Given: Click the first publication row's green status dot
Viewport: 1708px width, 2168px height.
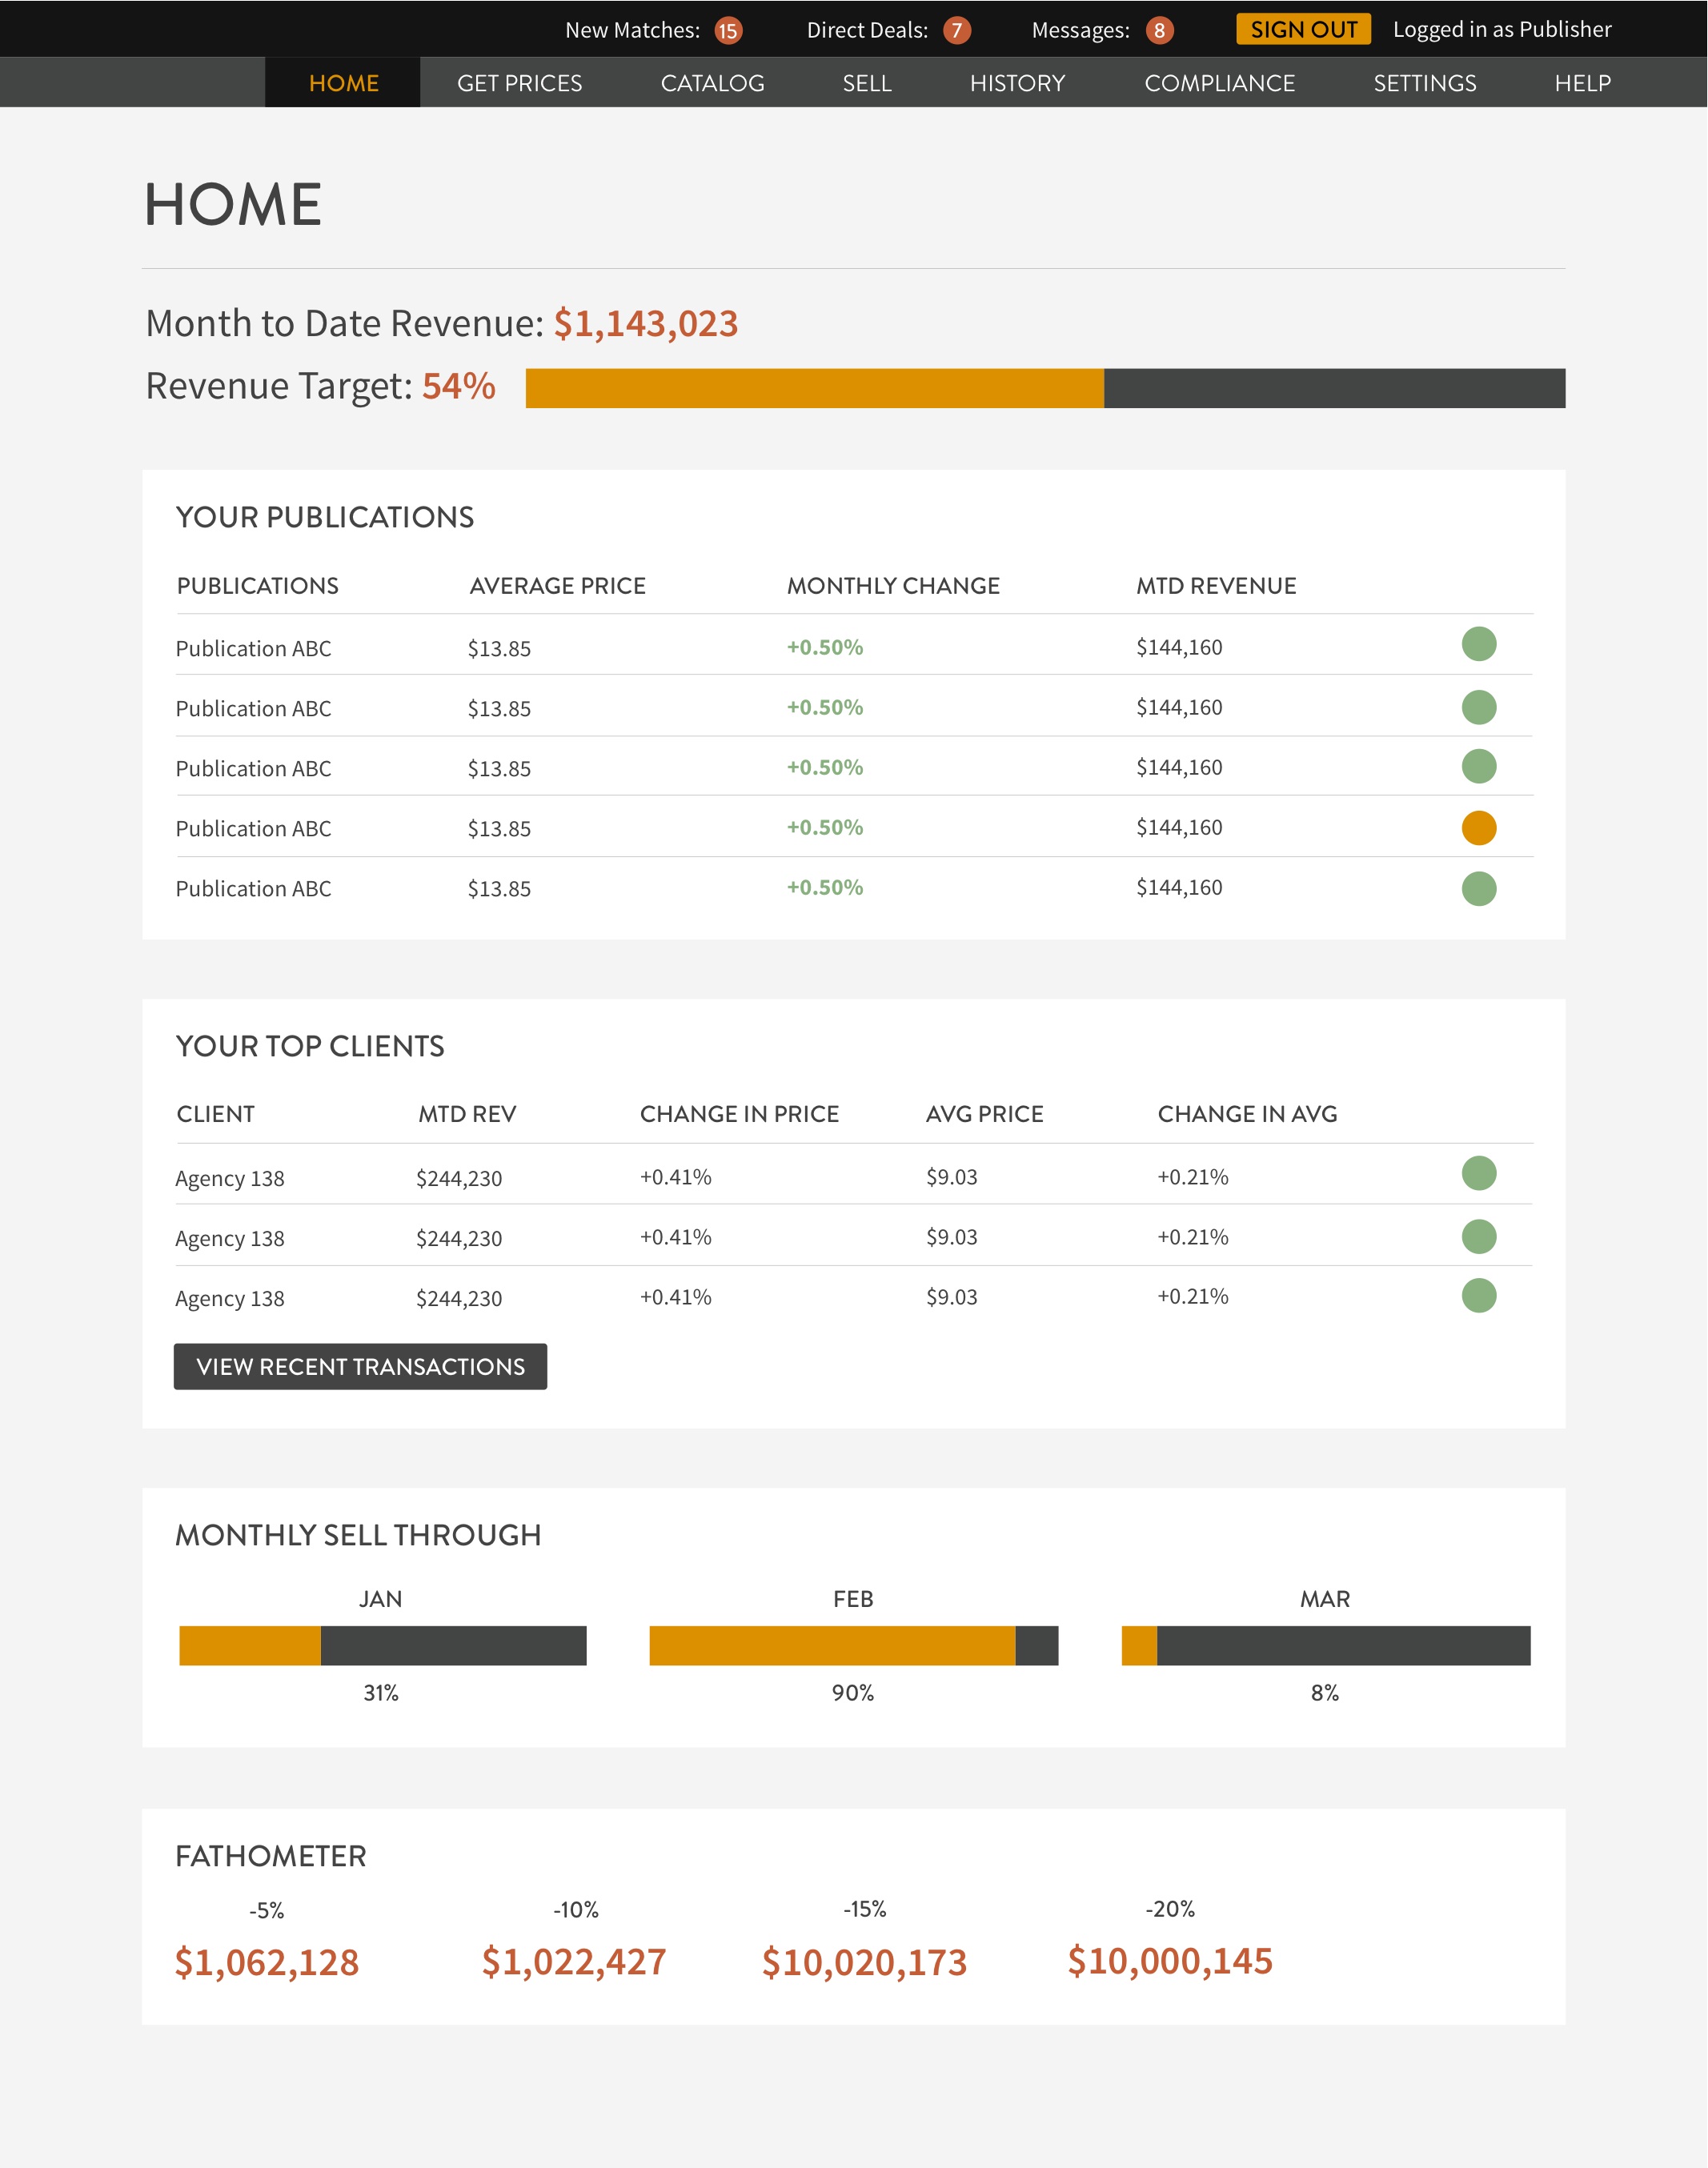Looking at the screenshot, I should click(x=1478, y=644).
